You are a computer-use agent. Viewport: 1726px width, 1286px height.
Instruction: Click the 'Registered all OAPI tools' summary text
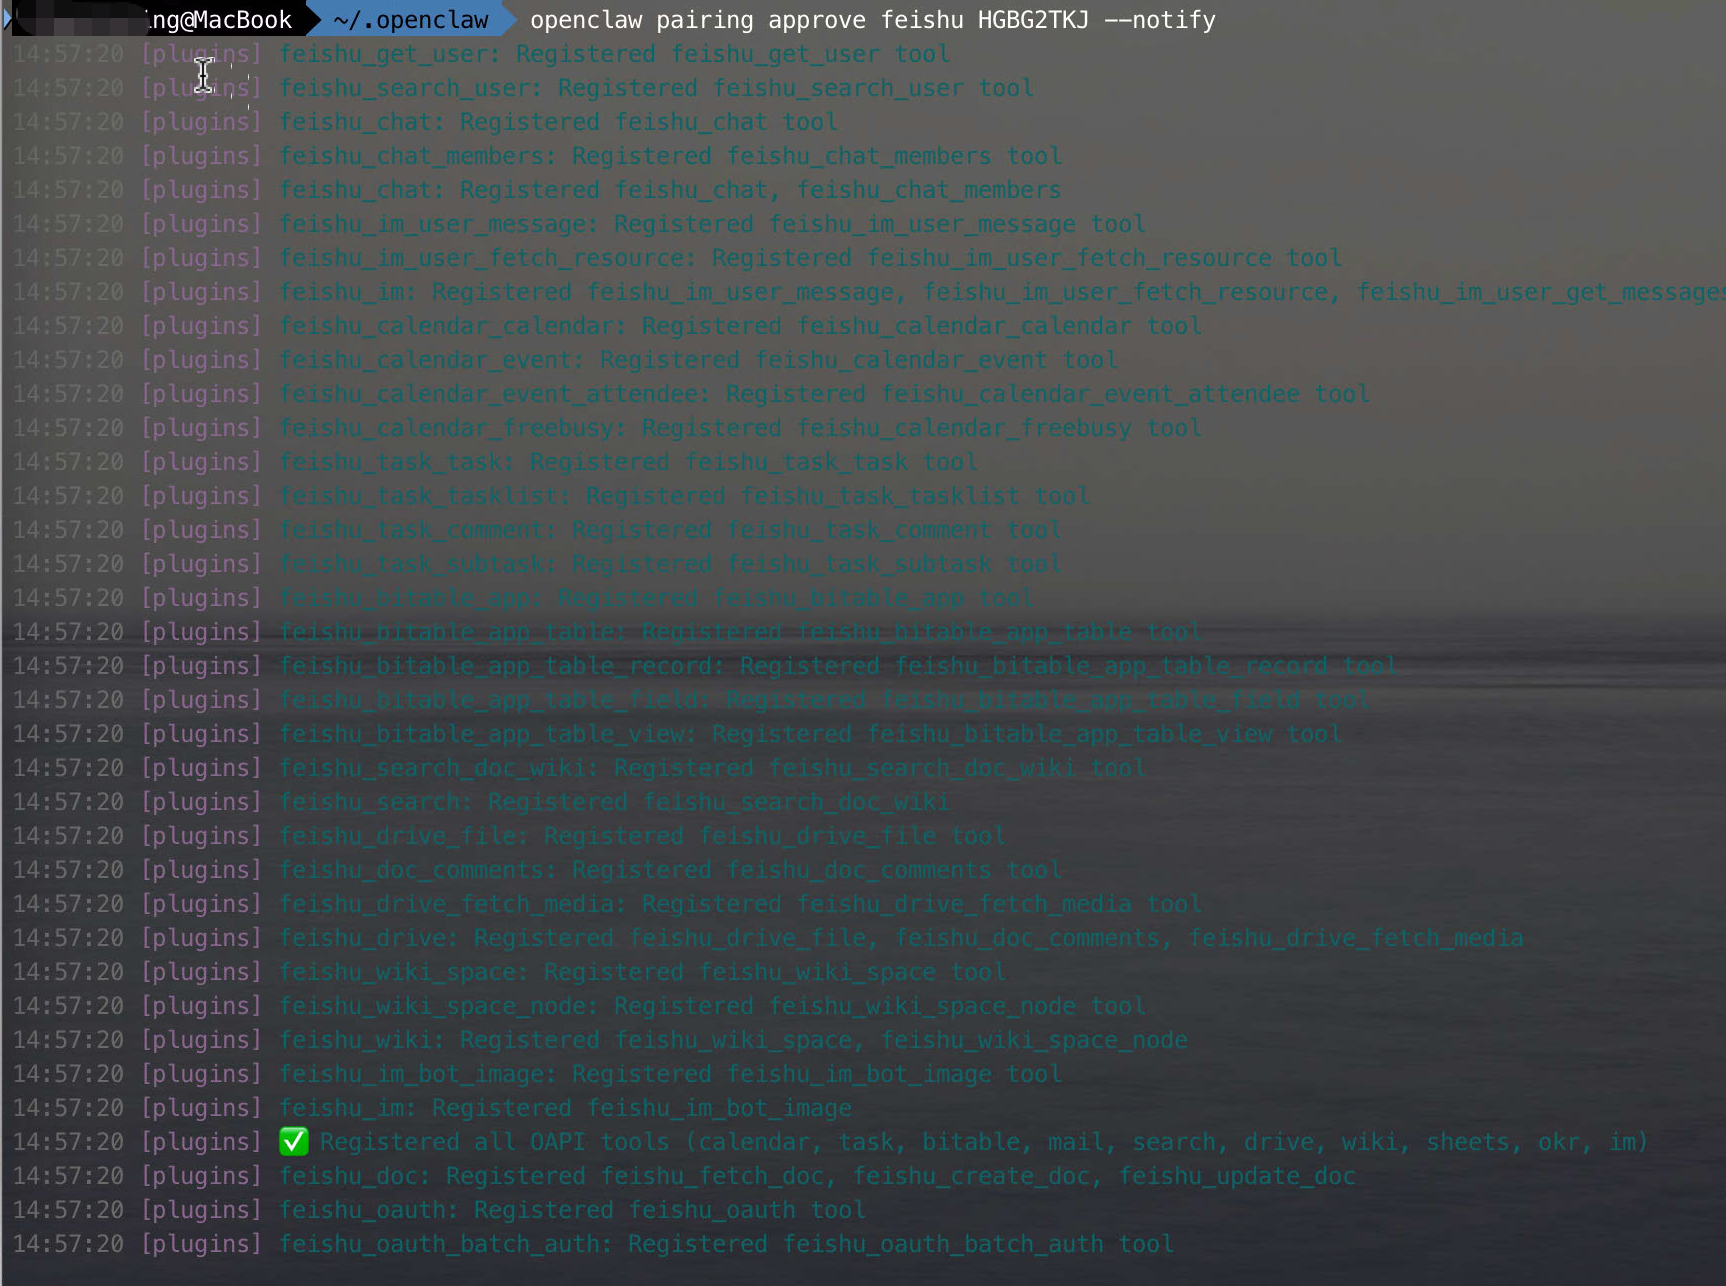tap(984, 1142)
